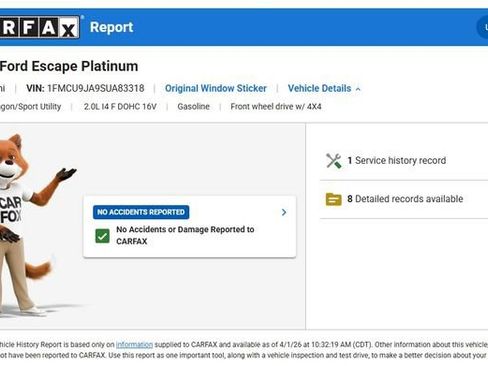Click the wrench service history icon

pos(334,161)
